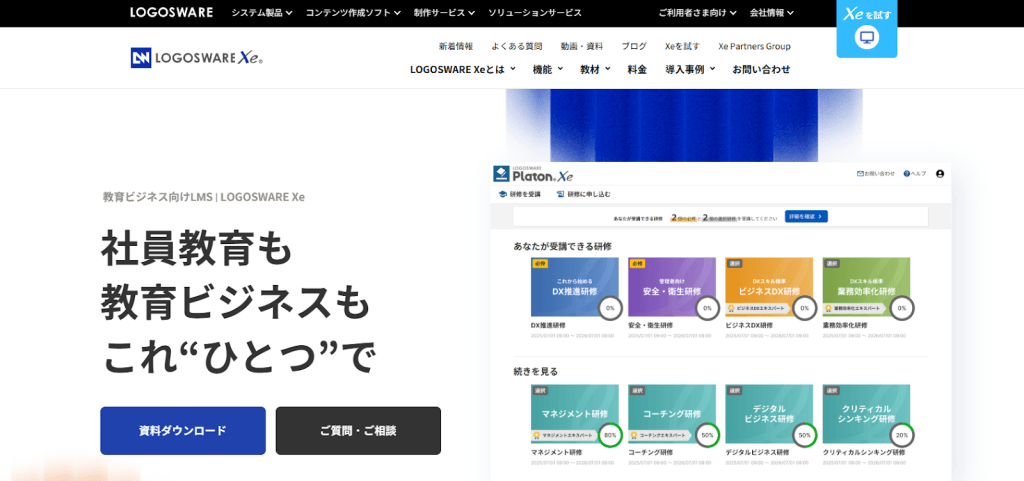Open the 導入事例 navigation menu
1024x481 pixels.
(x=690, y=69)
